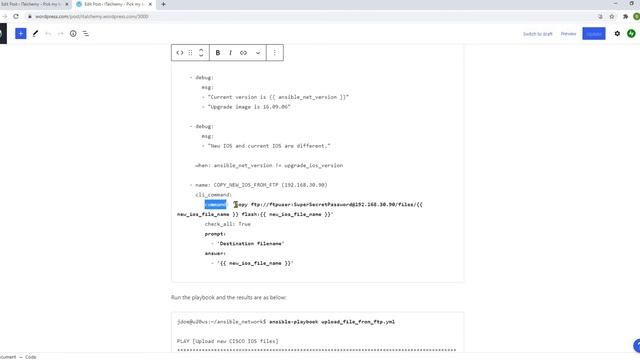Image resolution: width=640 pixels, height=360 pixels.
Task: Switch to the first Edit Post browser tab
Action: click(32, 4)
